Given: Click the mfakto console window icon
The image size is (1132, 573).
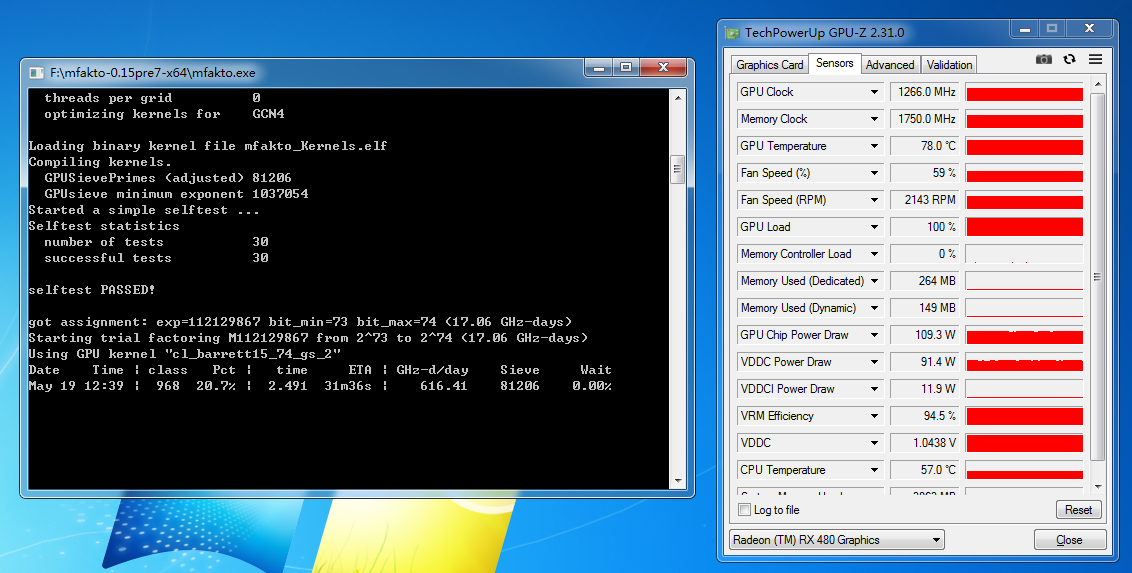Looking at the screenshot, I should coord(36,73).
